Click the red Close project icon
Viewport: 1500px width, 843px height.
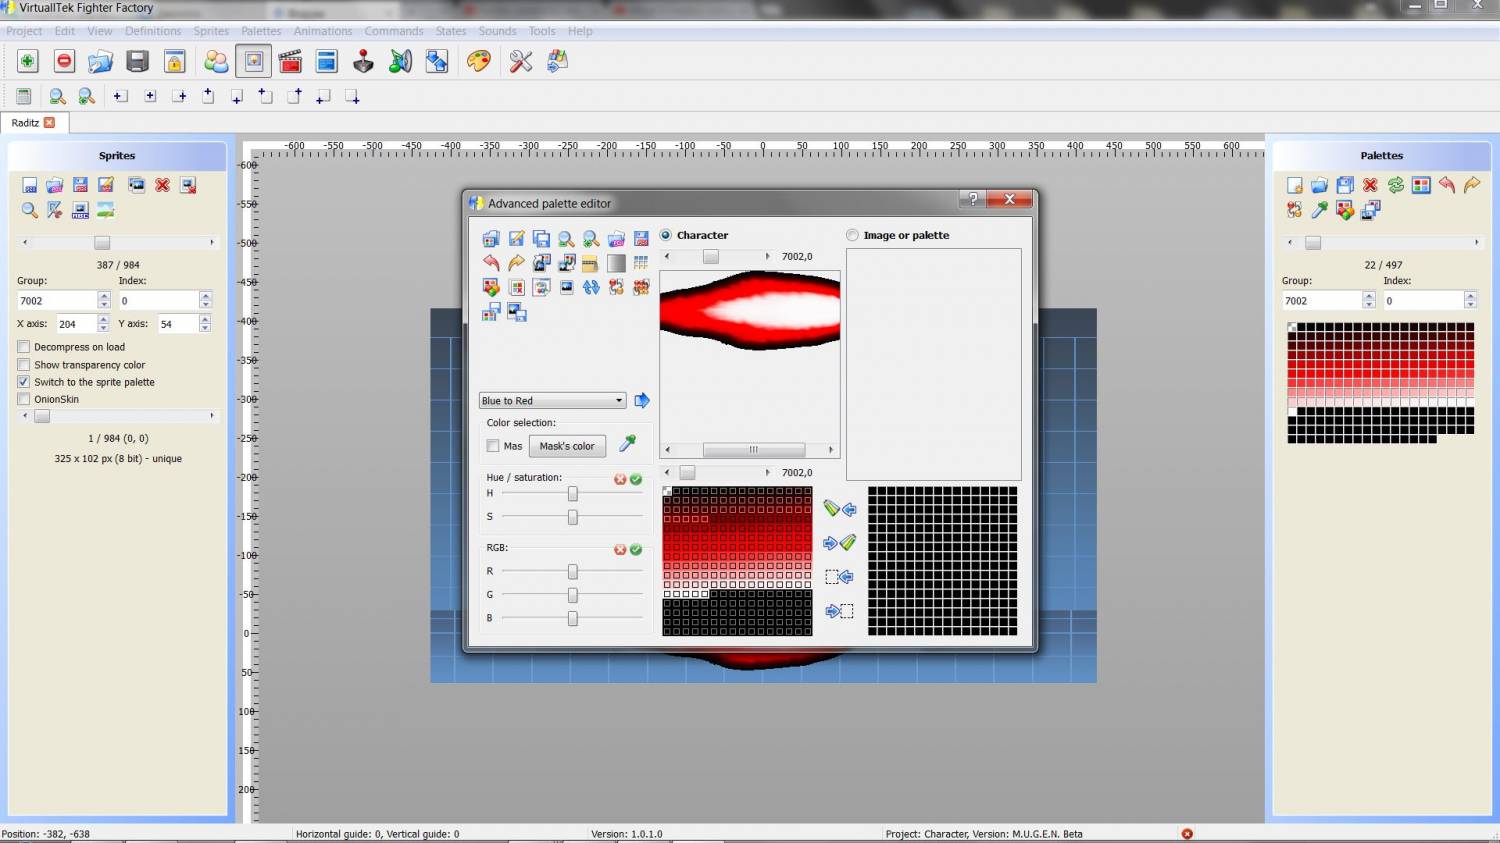point(64,62)
